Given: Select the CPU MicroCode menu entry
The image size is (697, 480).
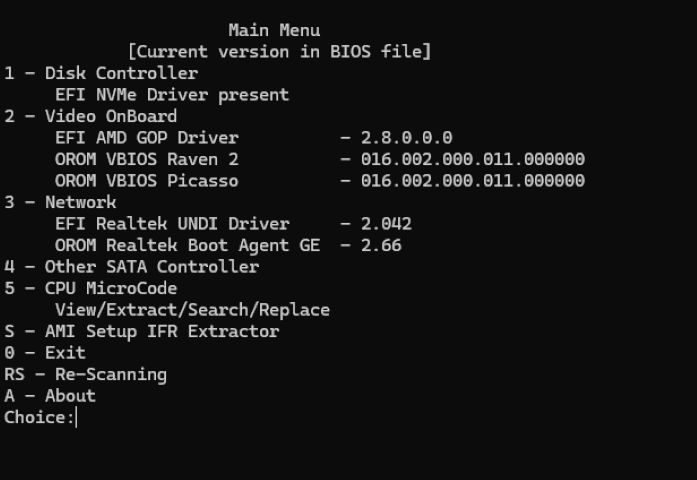Looking at the screenshot, I should [91, 288].
